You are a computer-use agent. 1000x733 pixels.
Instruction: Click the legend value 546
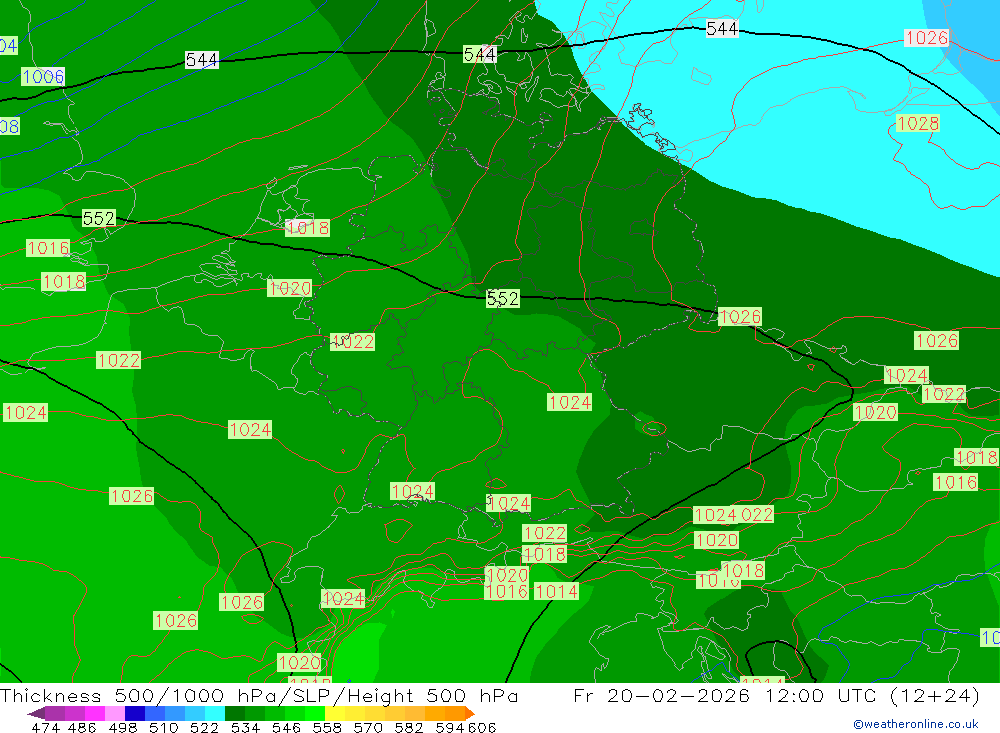pyautogui.click(x=286, y=727)
